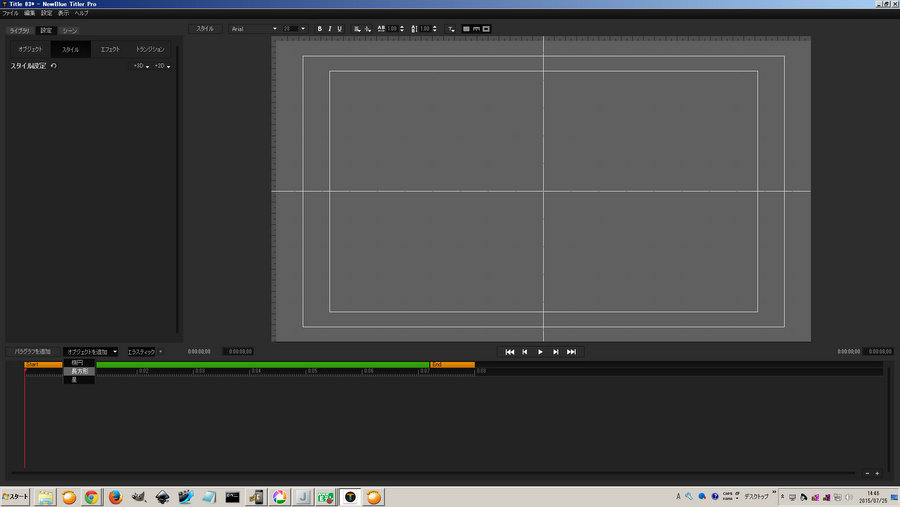Click the line spacing icon
Viewport: 900px width, 507px height.
(414, 29)
